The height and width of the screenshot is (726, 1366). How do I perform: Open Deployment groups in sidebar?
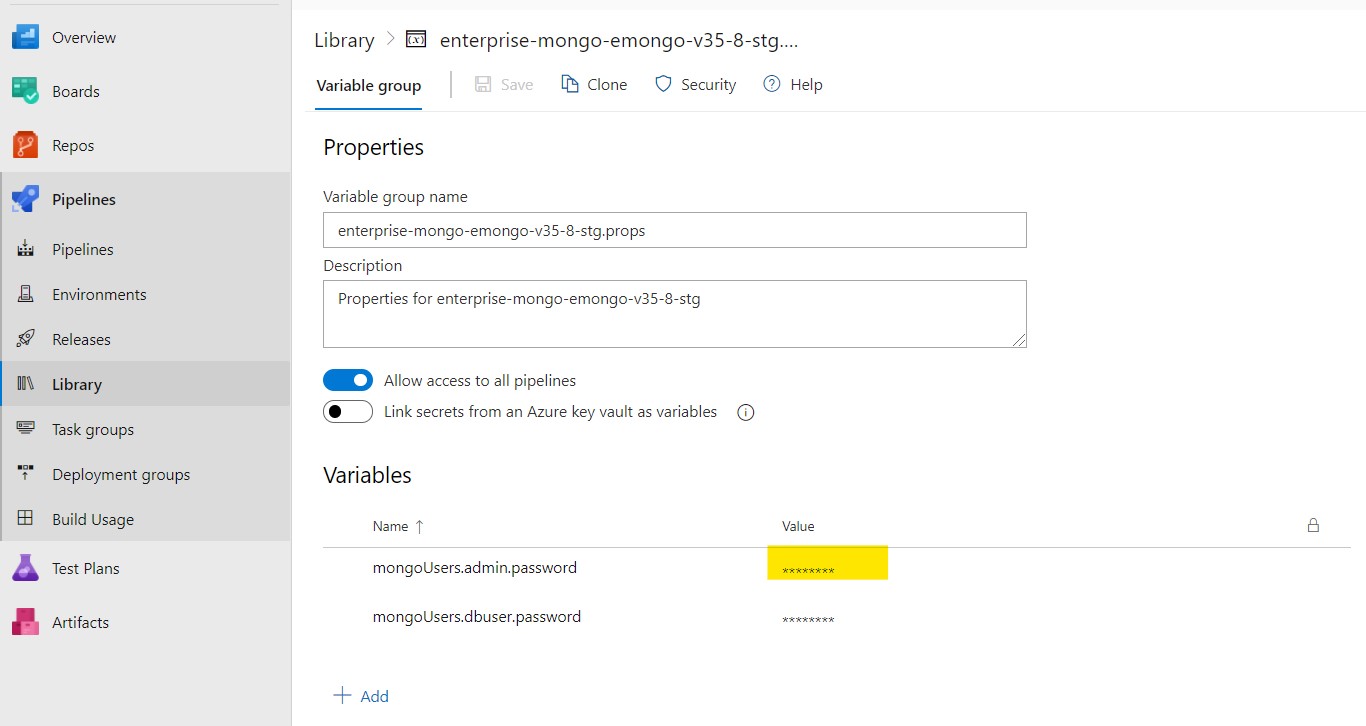(x=121, y=474)
